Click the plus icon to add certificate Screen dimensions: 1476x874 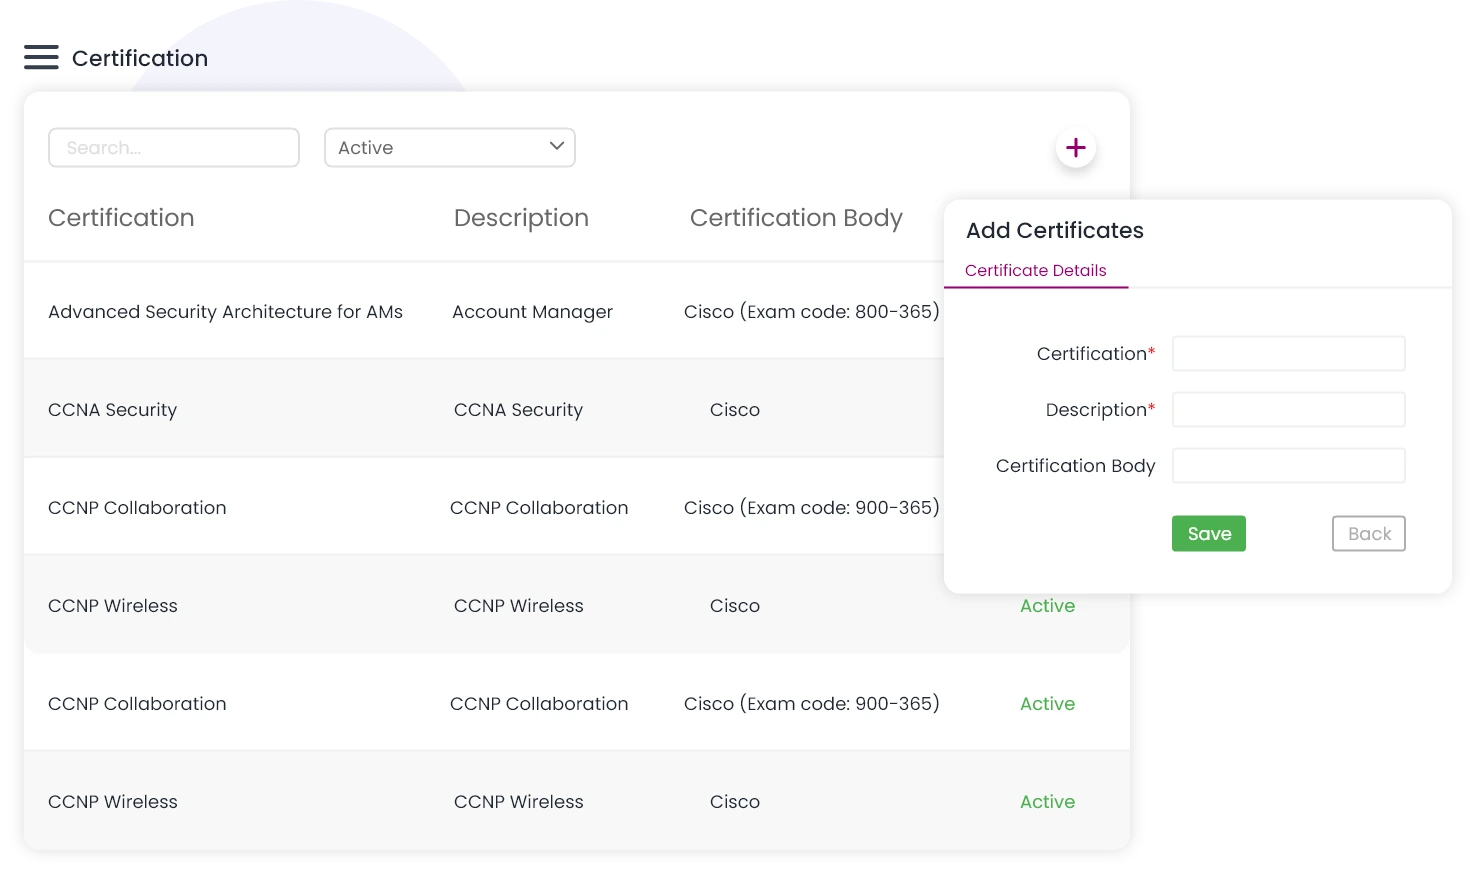point(1075,148)
